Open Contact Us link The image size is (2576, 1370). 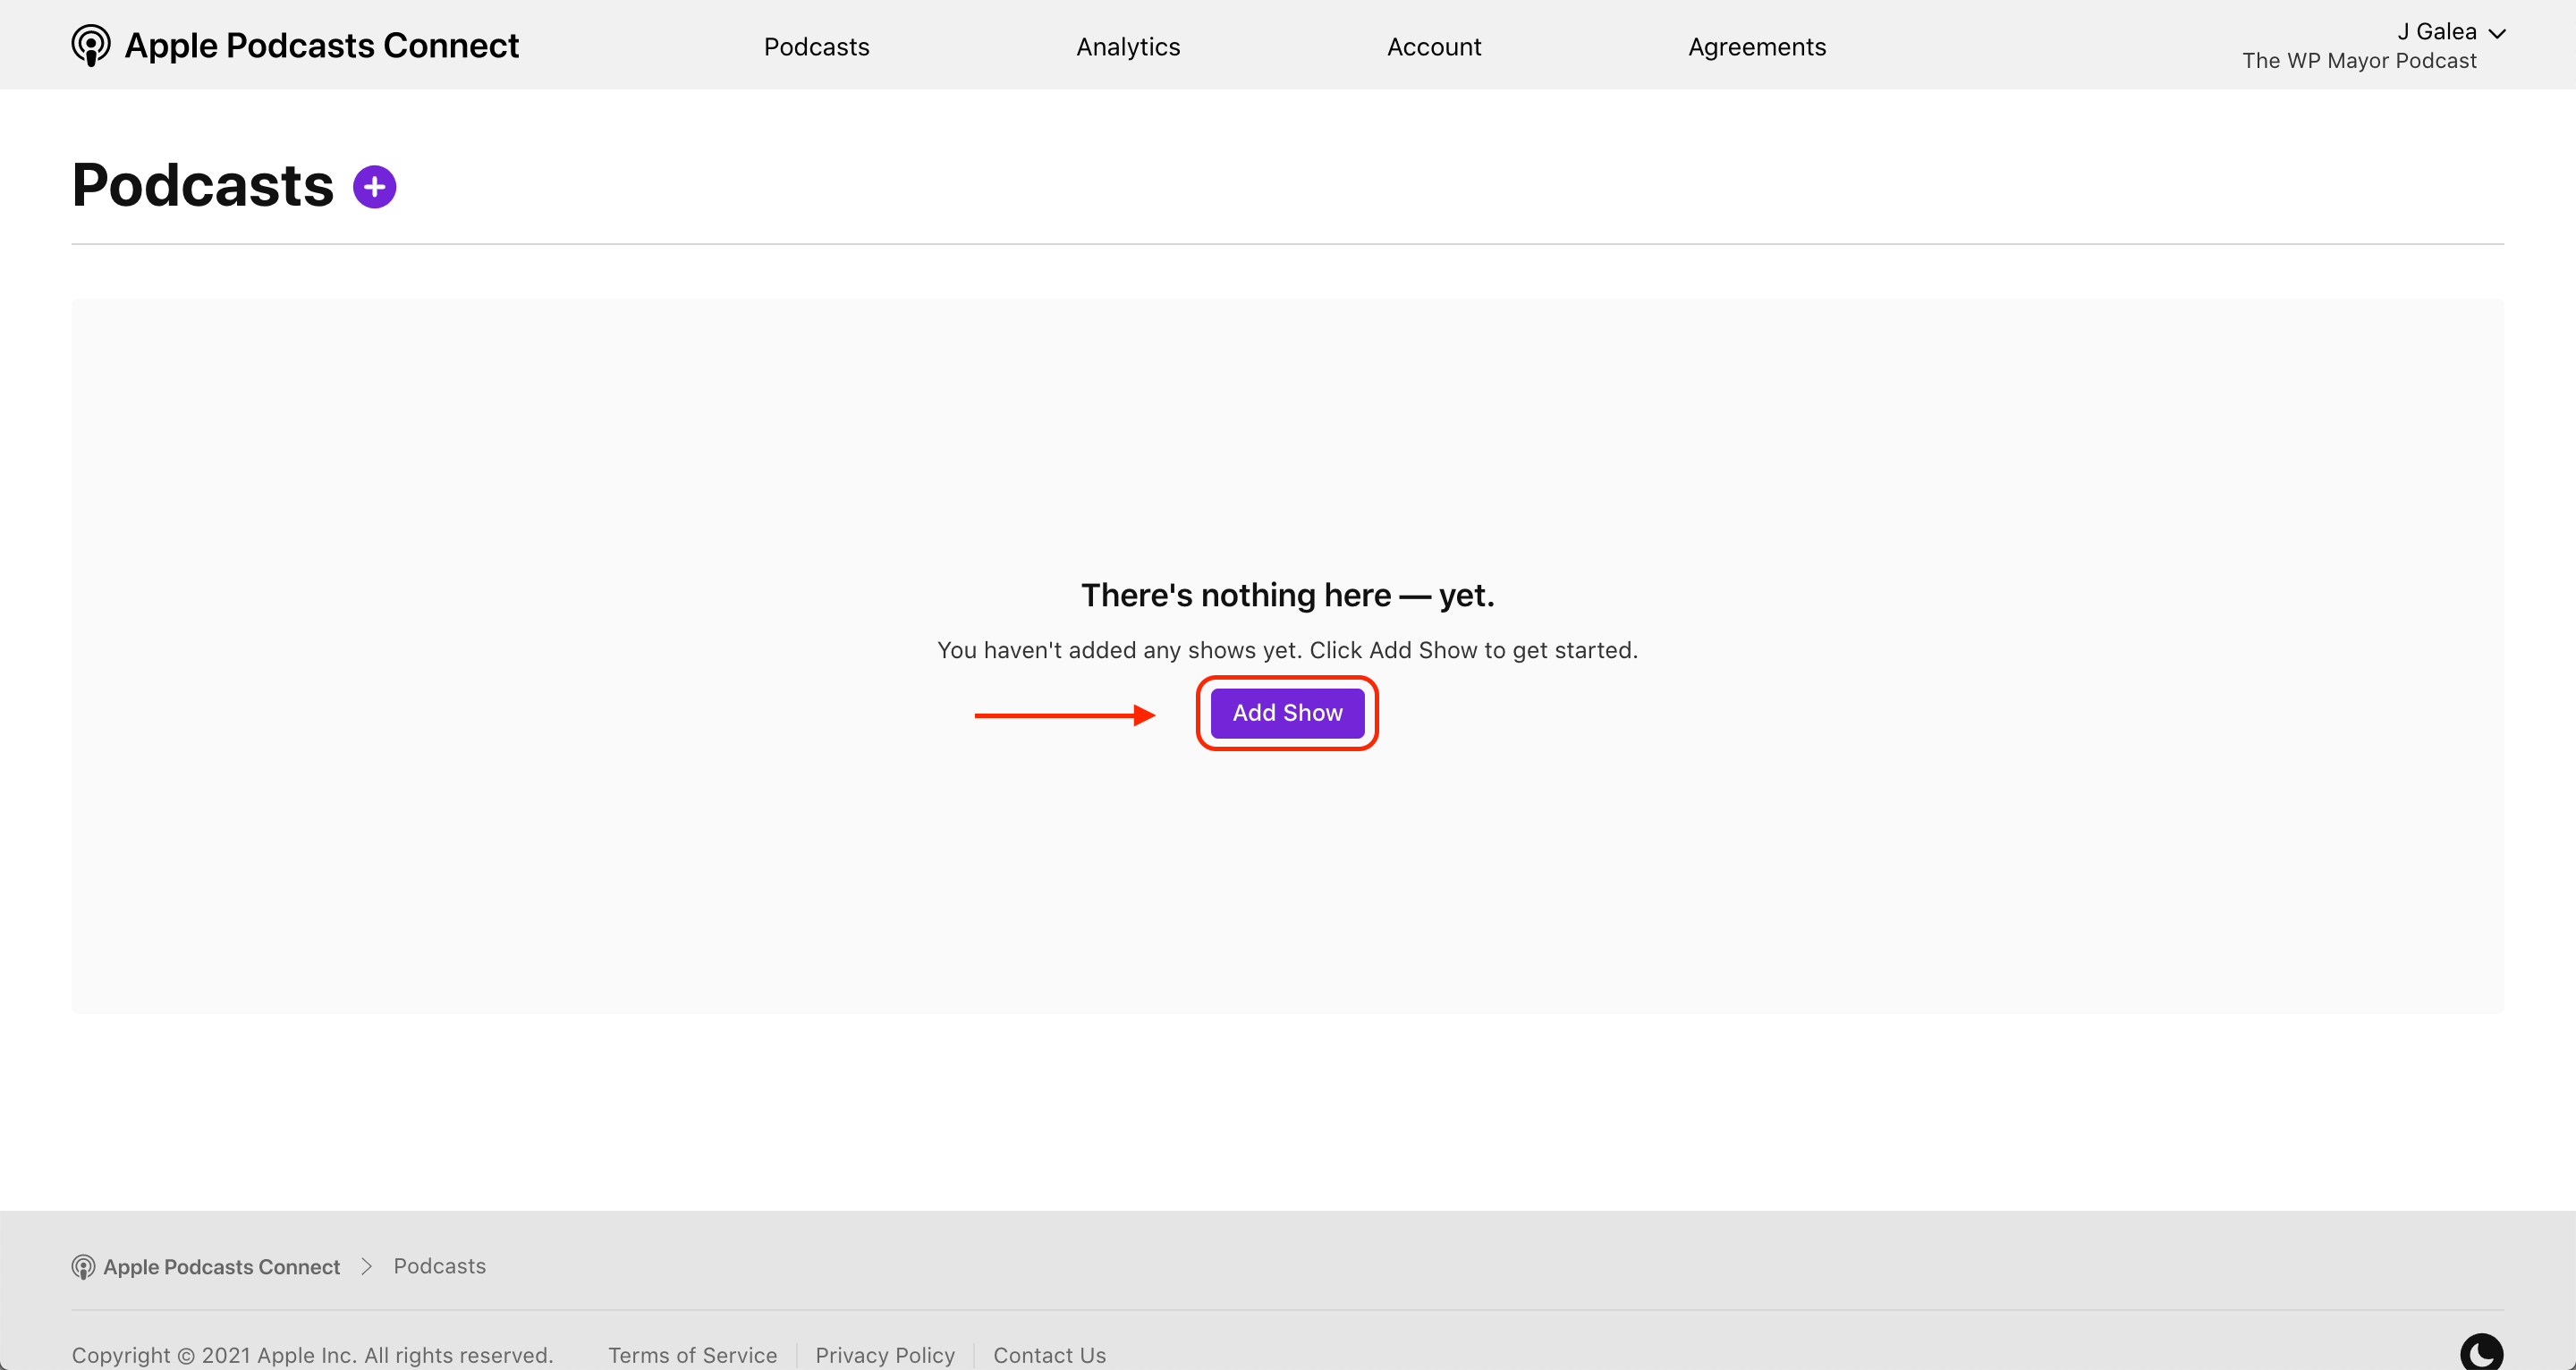coord(1049,1355)
